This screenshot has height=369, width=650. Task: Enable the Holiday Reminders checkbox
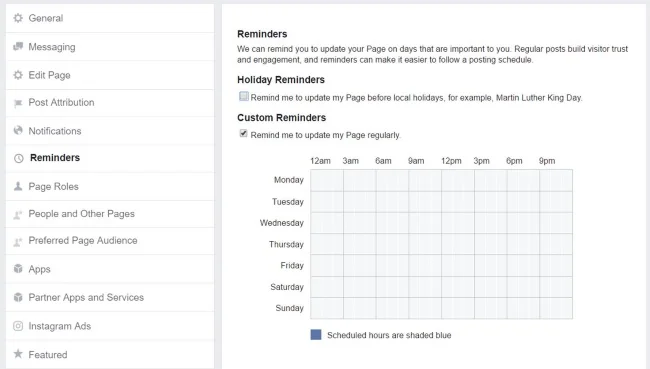244,96
